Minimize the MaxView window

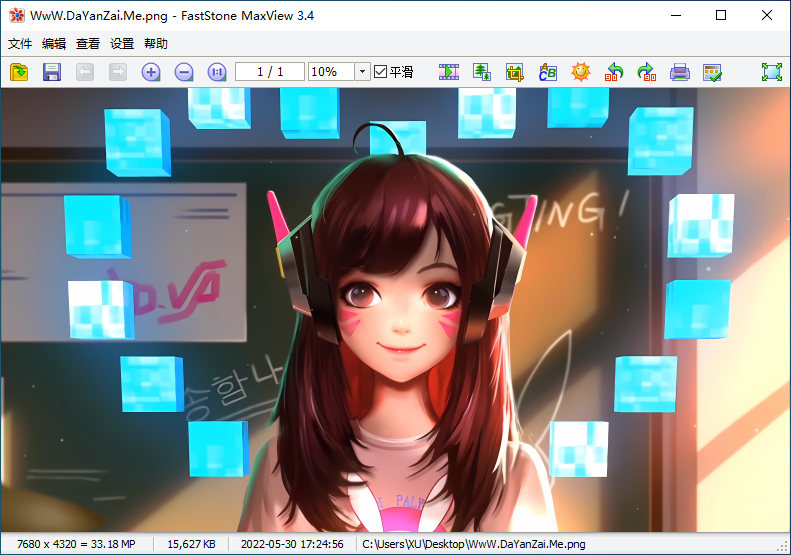coord(676,16)
